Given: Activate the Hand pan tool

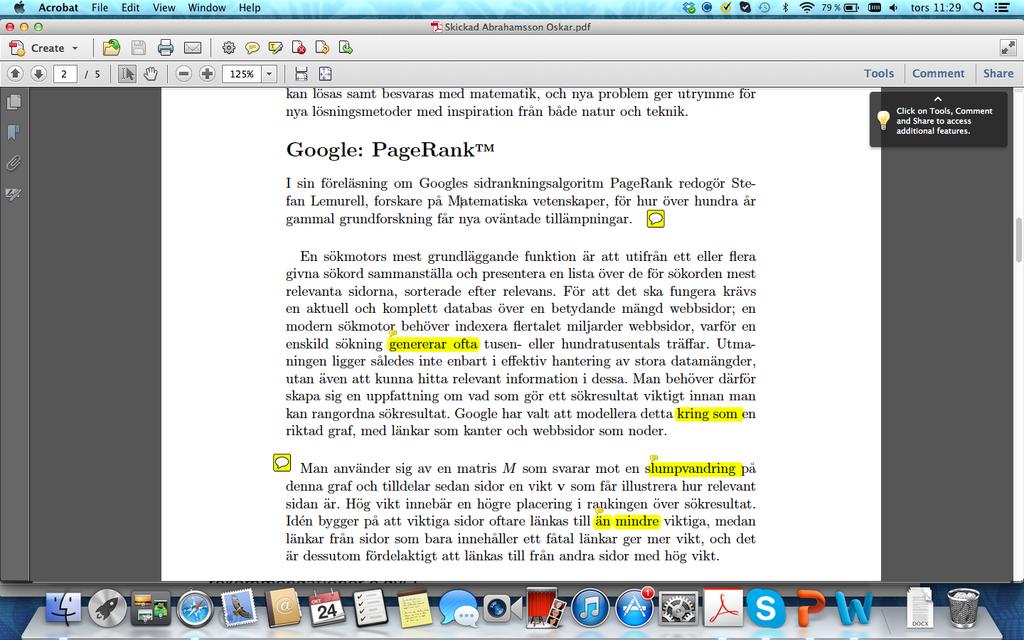Looking at the screenshot, I should tap(151, 74).
